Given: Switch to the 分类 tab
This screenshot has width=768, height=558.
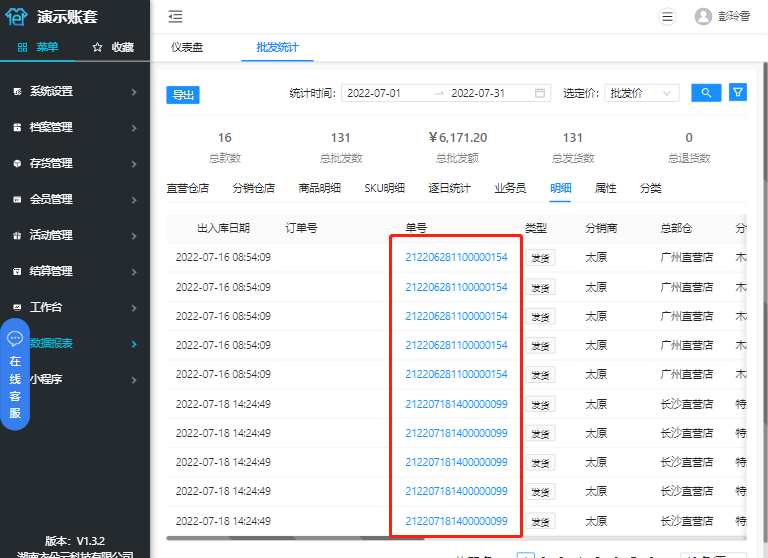Looking at the screenshot, I should (651, 188).
